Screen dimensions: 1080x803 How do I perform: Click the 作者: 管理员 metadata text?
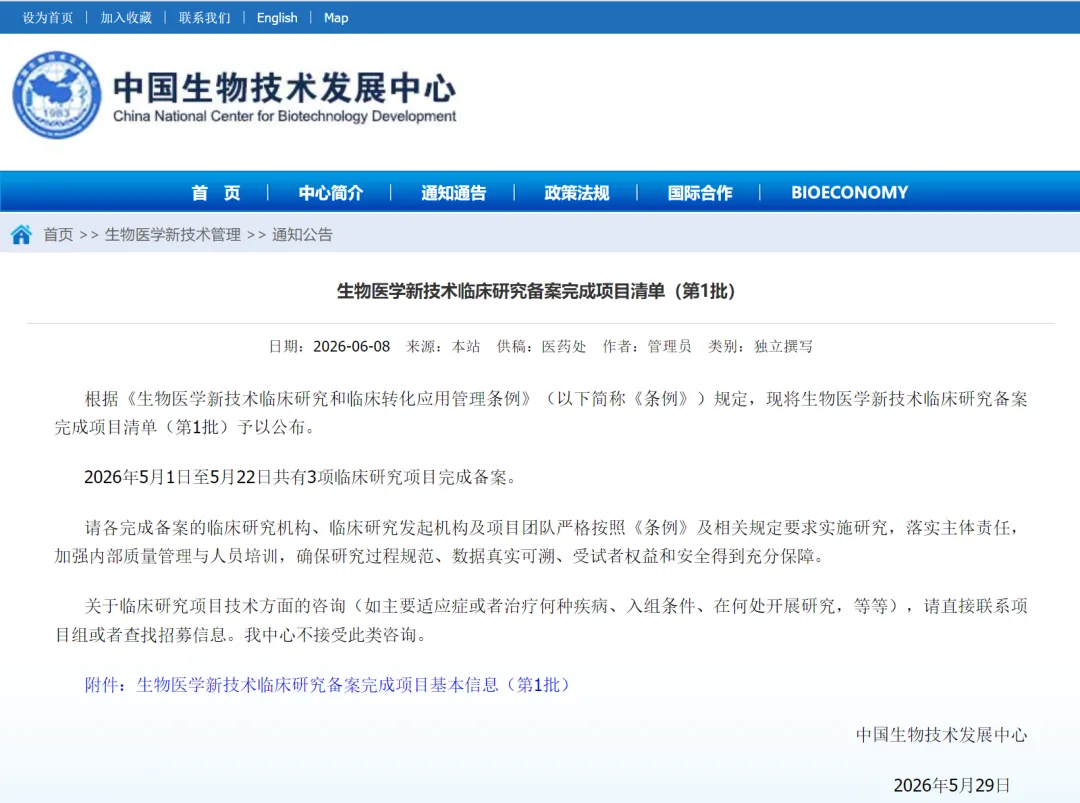(x=647, y=346)
